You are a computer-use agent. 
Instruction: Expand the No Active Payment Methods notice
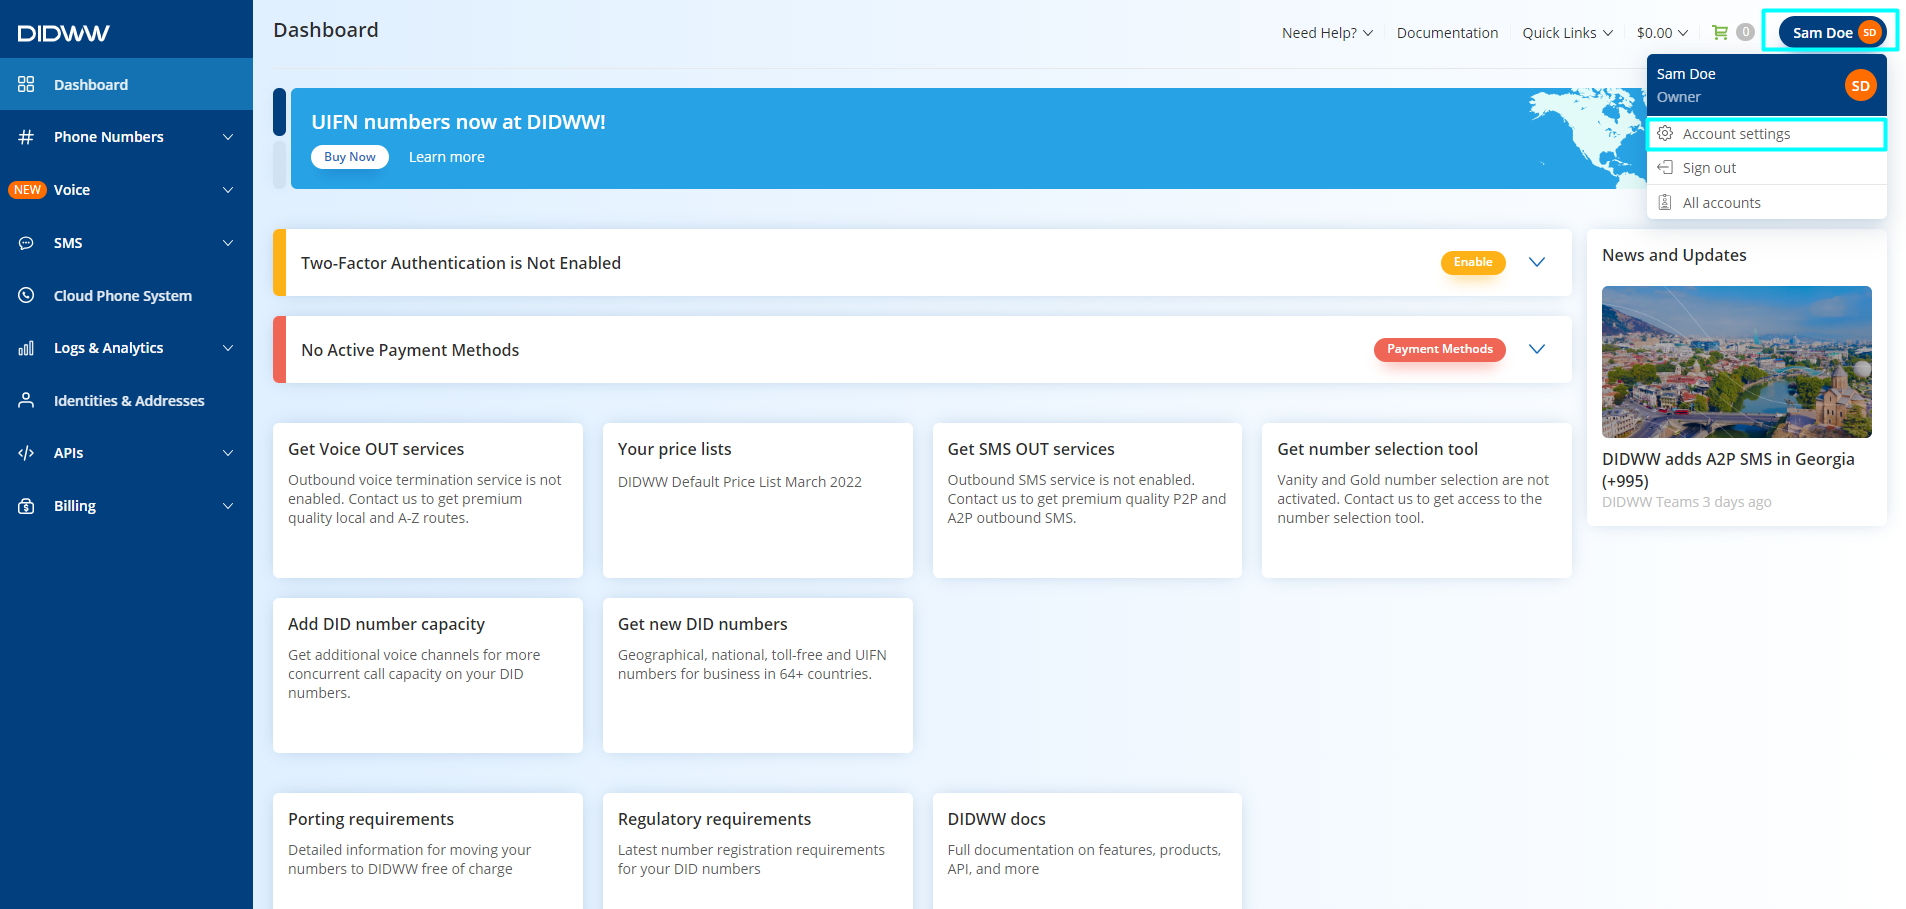1537,349
